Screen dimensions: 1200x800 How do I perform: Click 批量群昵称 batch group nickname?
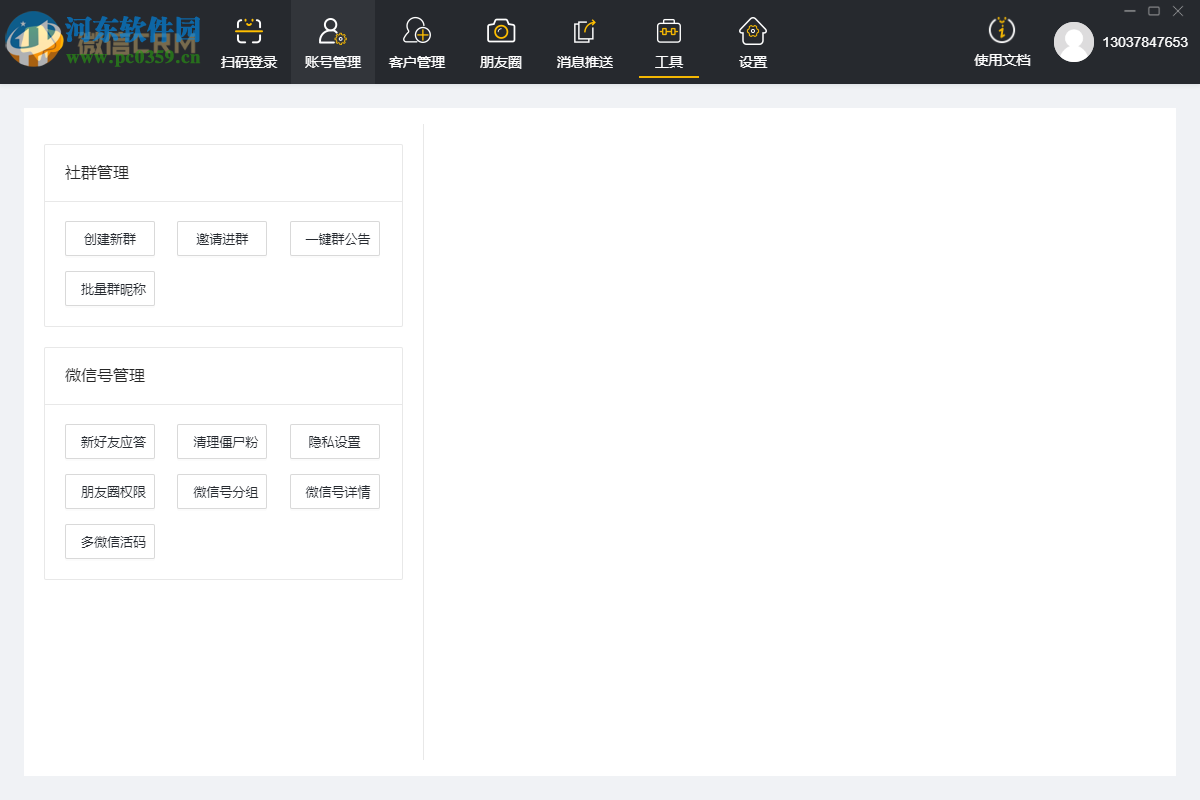click(x=110, y=288)
